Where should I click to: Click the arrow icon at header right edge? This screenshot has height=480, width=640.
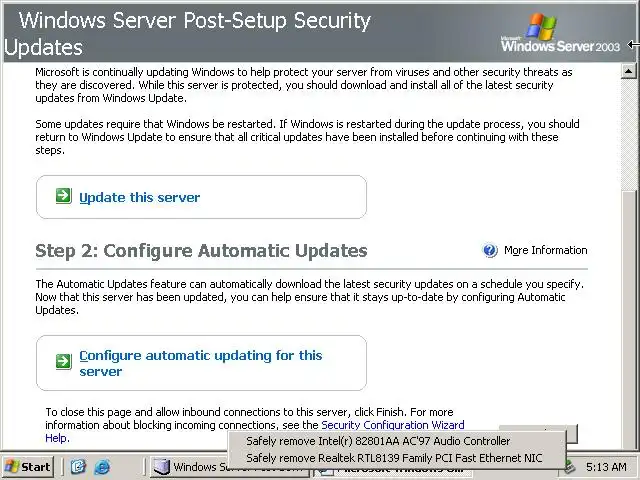coord(633,44)
